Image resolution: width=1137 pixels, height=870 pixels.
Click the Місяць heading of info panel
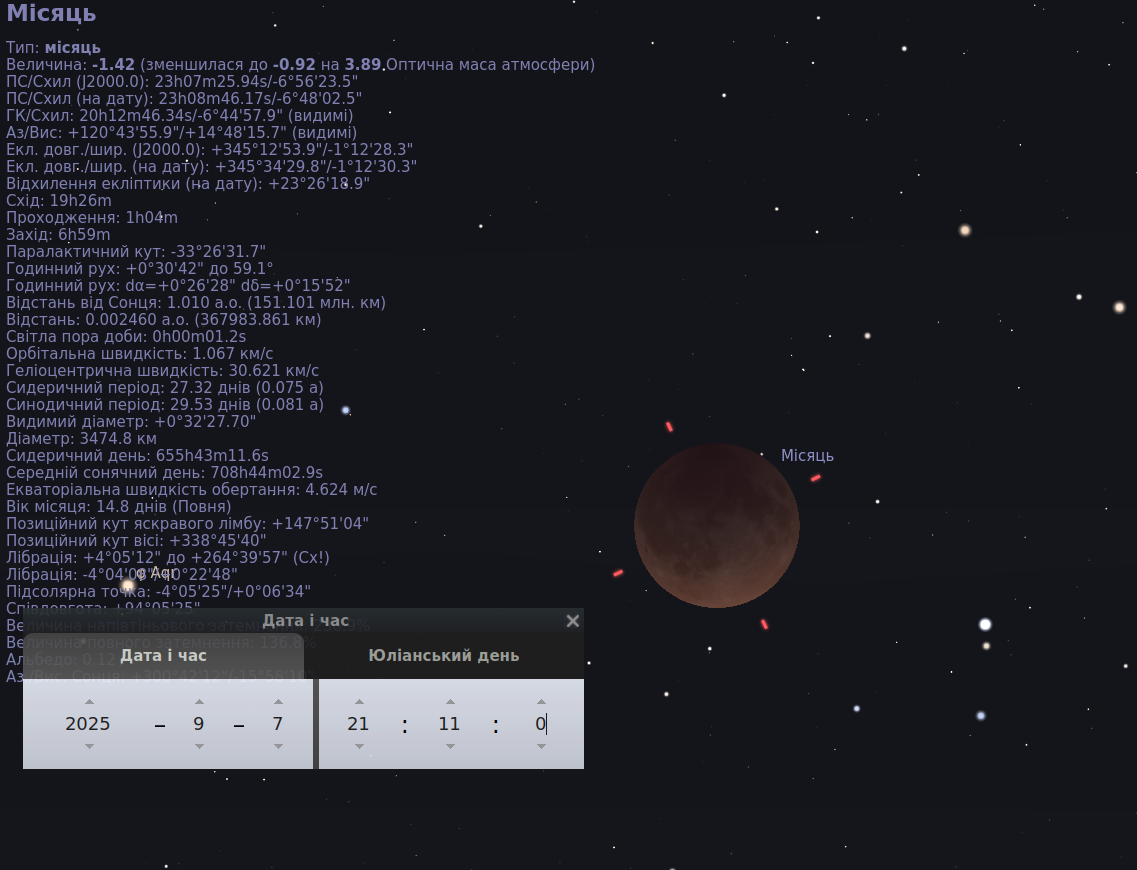click(x=51, y=13)
